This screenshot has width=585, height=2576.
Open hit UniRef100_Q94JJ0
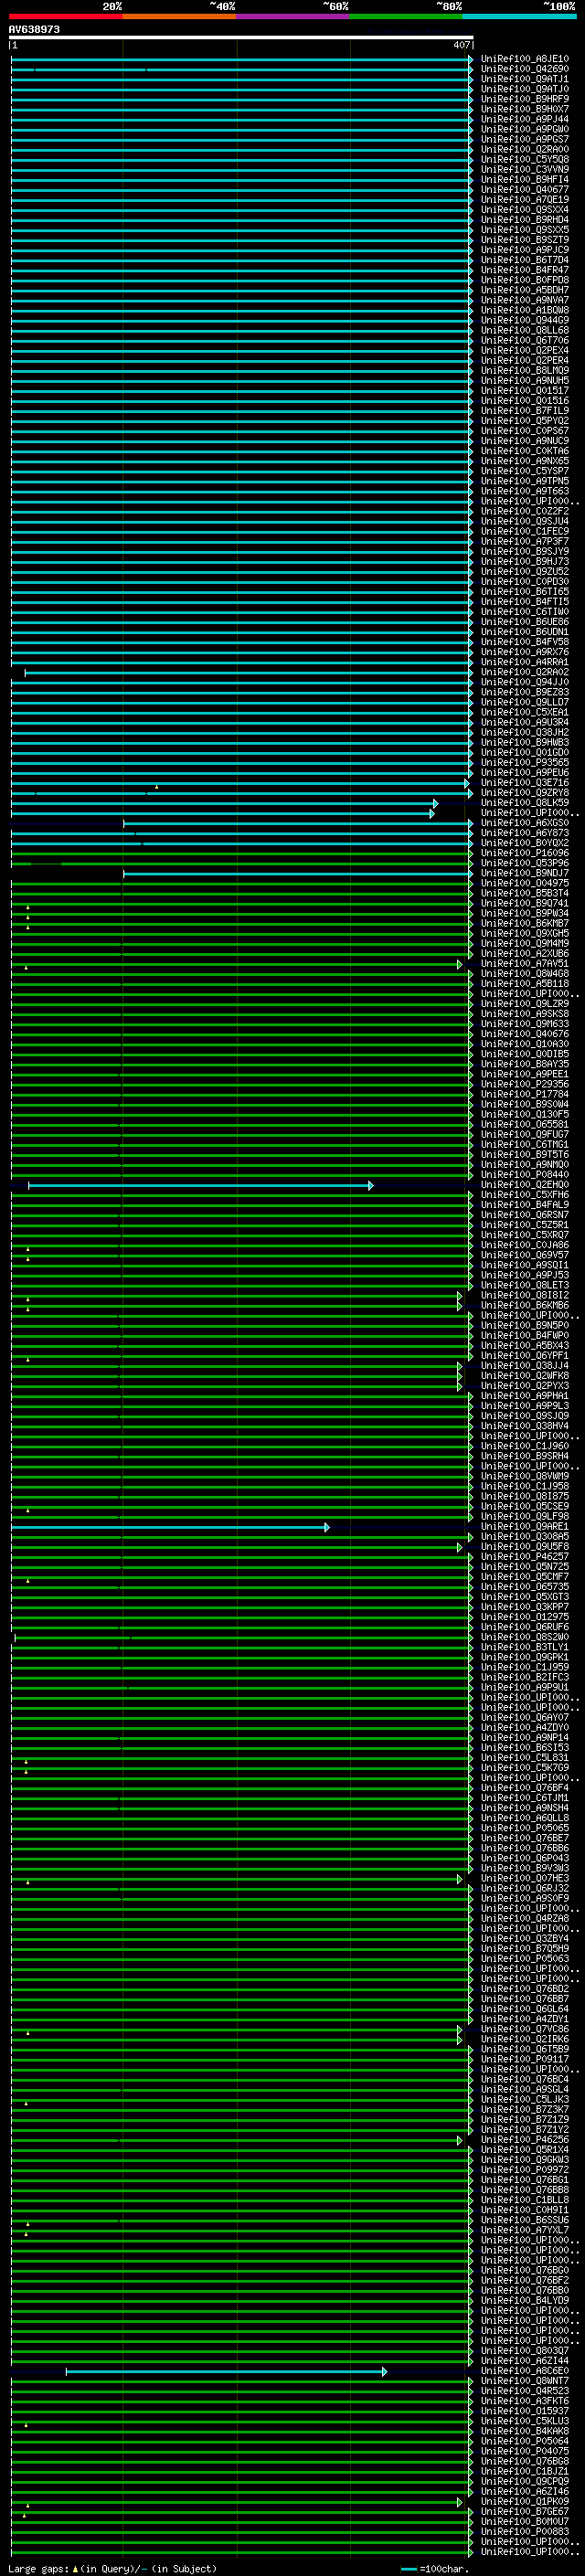[x=525, y=682]
